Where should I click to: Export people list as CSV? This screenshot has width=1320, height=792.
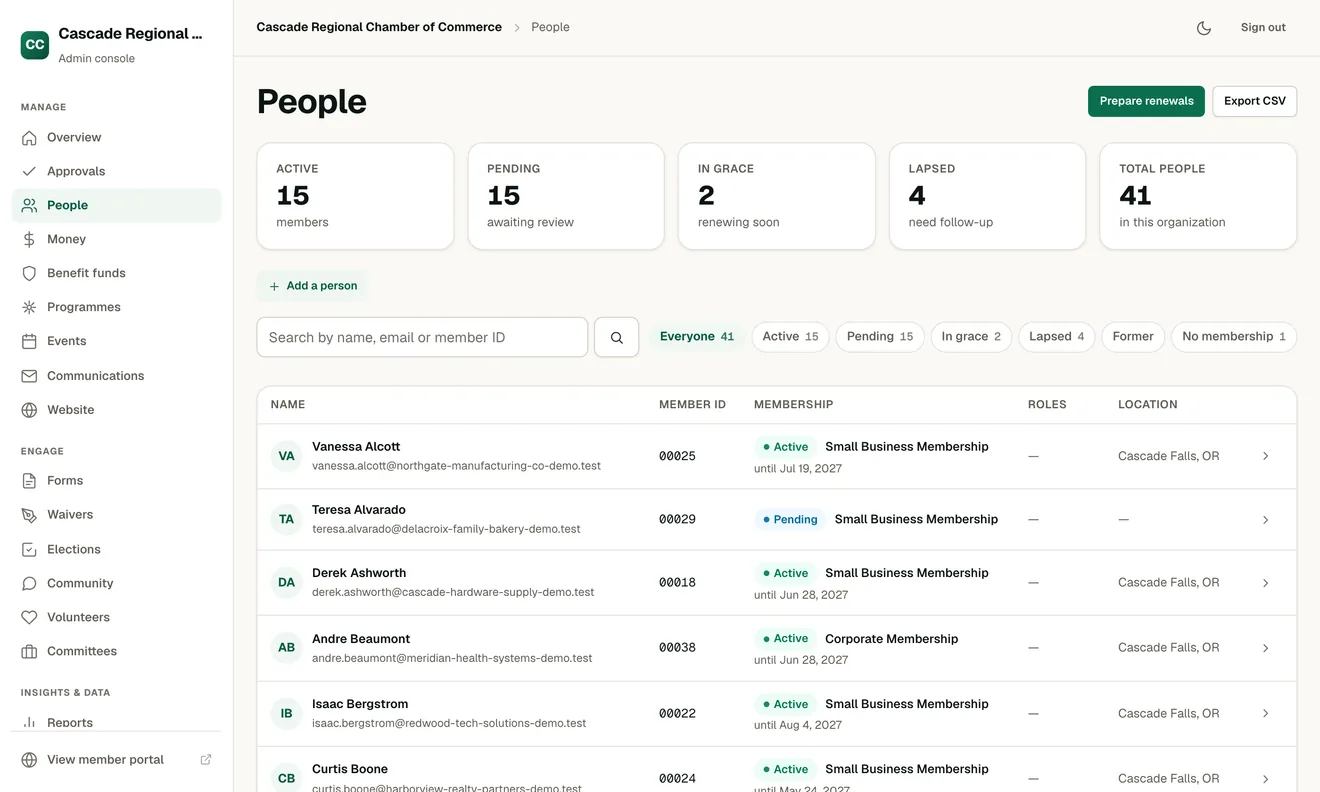pyautogui.click(x=1255, y=101)
